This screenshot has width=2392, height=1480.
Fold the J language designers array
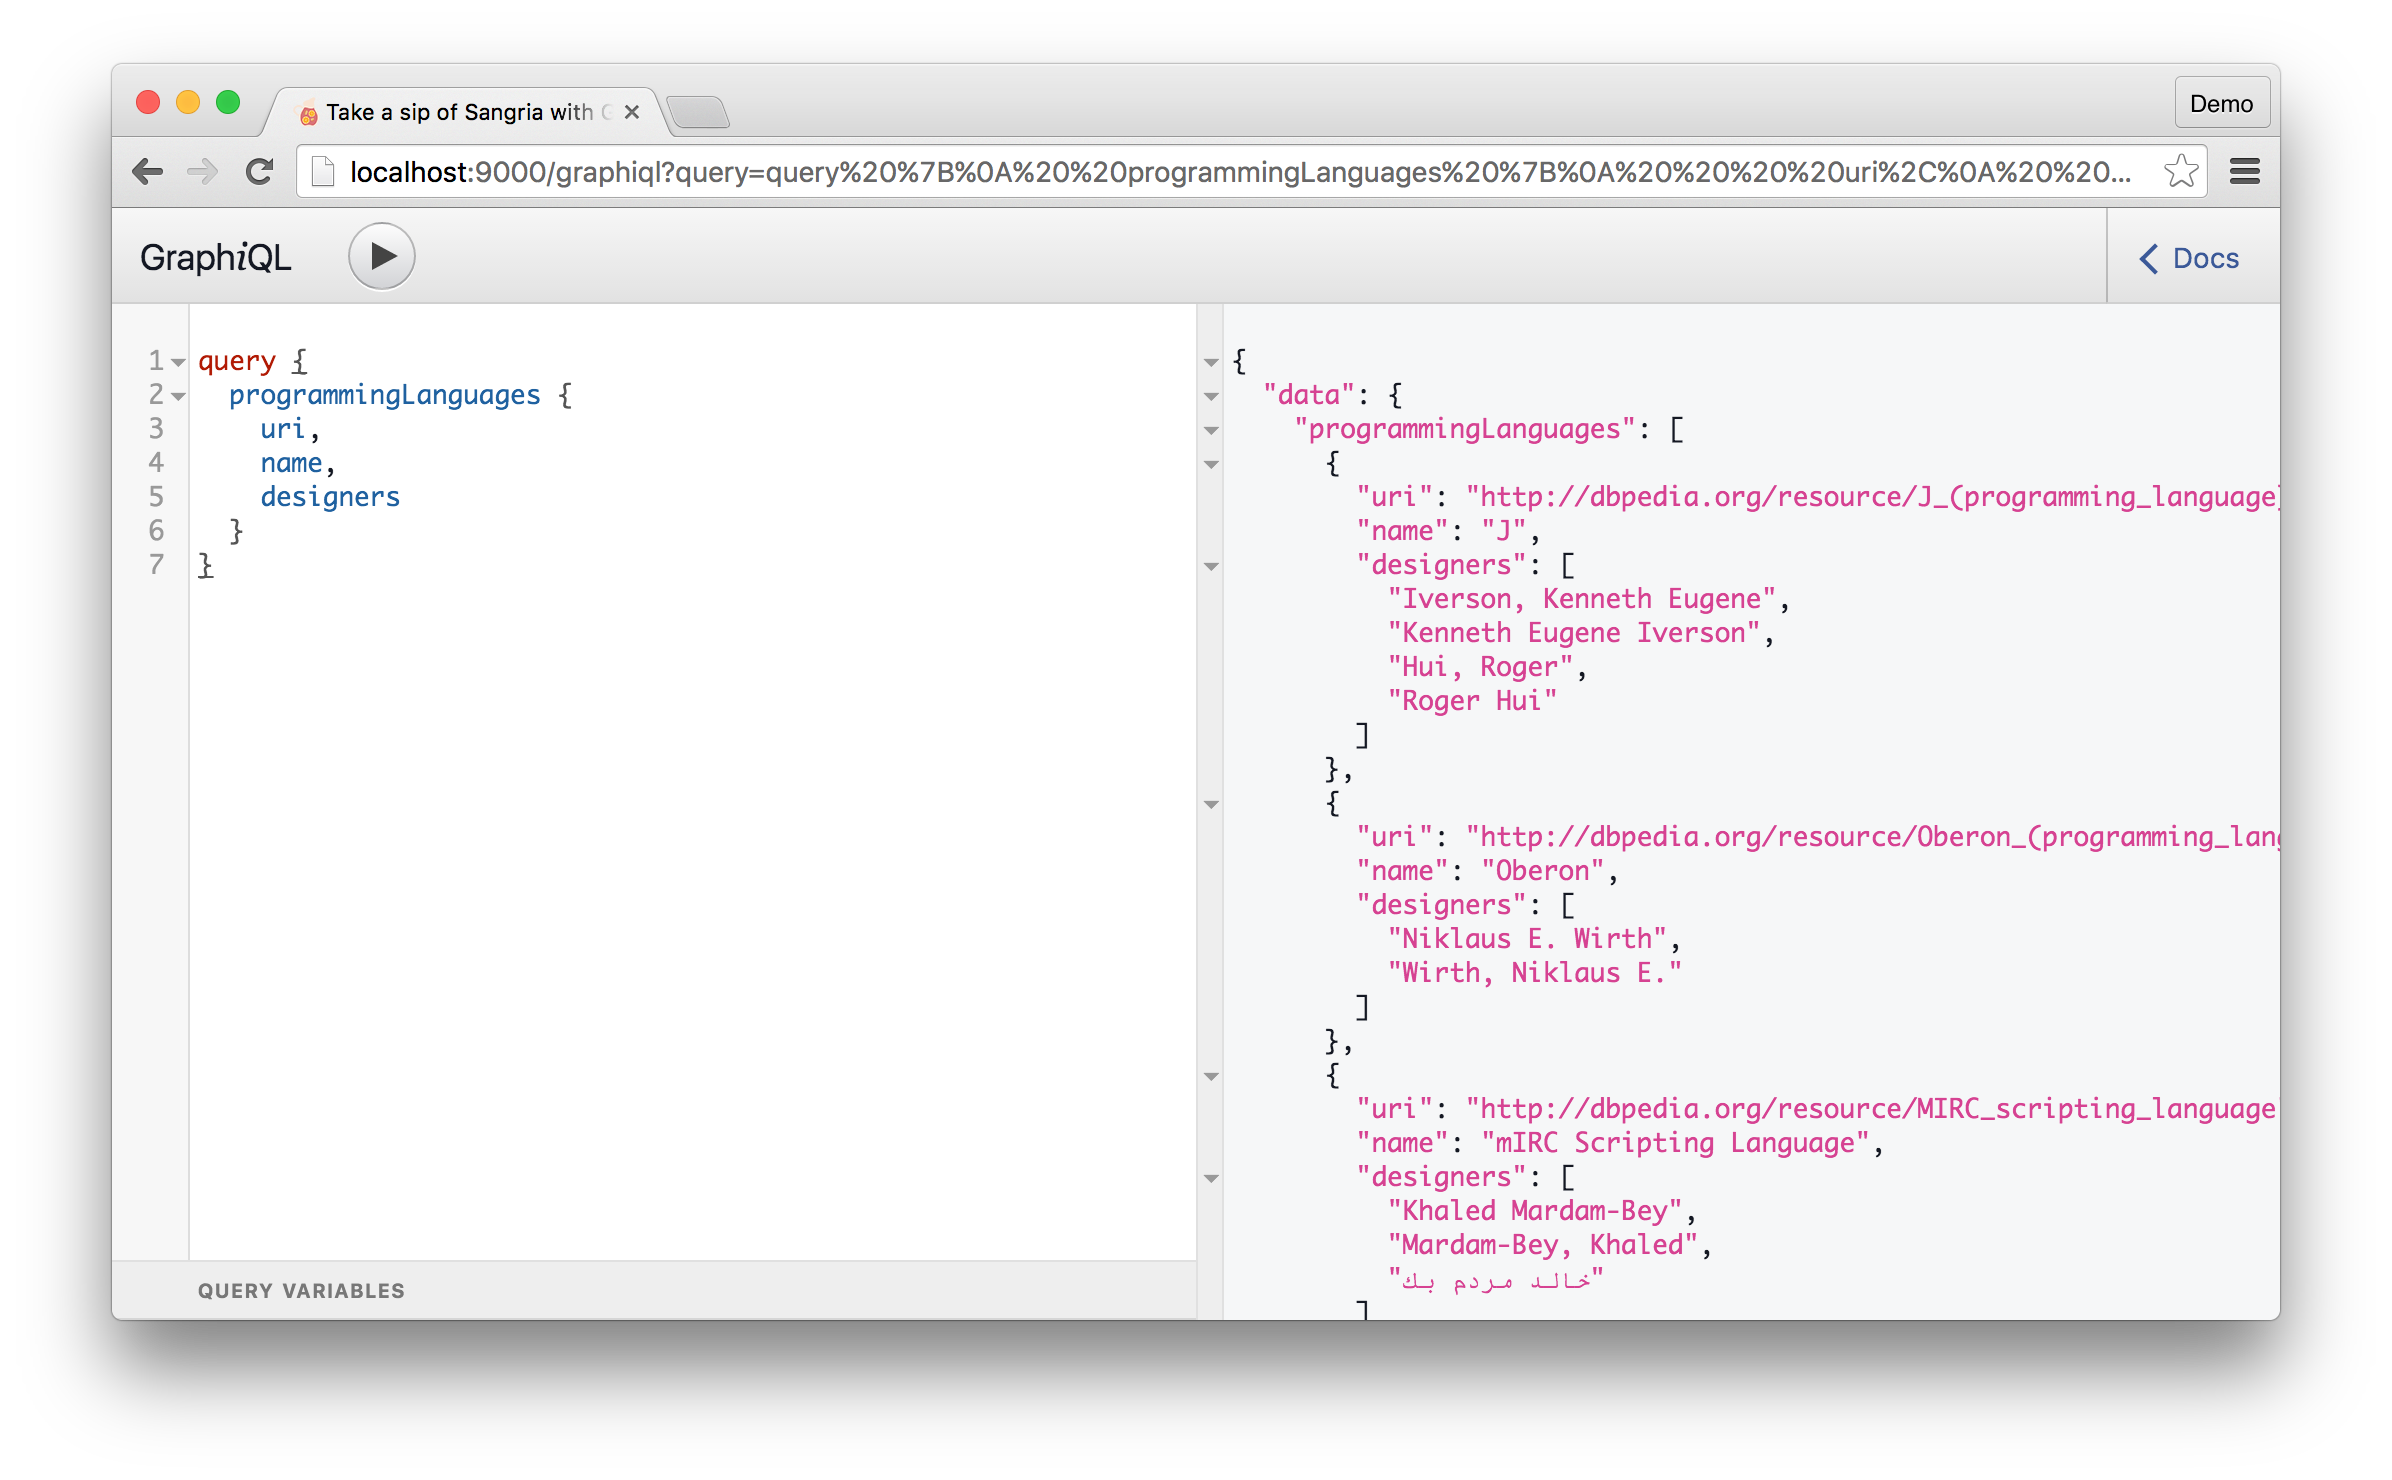coord(1211,567)
